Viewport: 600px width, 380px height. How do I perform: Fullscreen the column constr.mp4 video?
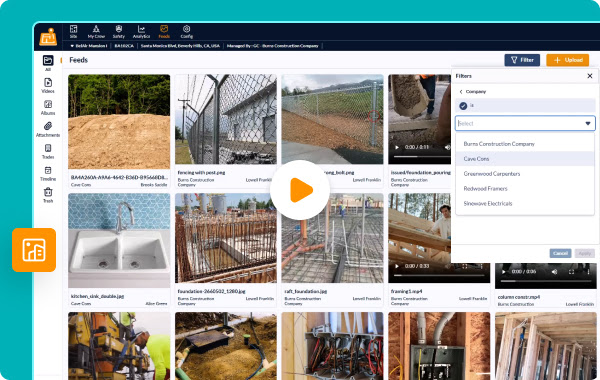click(571, 272)
